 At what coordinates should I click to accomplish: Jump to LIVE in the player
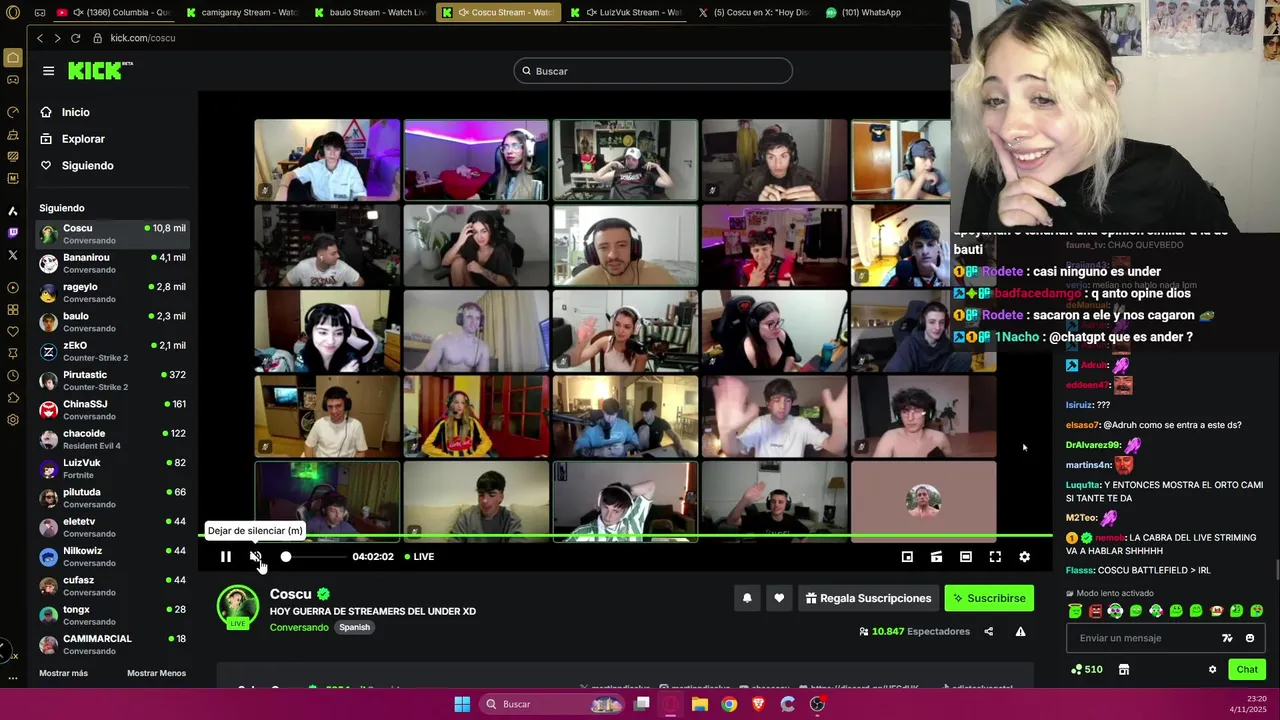pyautogui.click(x=419, y=557)
